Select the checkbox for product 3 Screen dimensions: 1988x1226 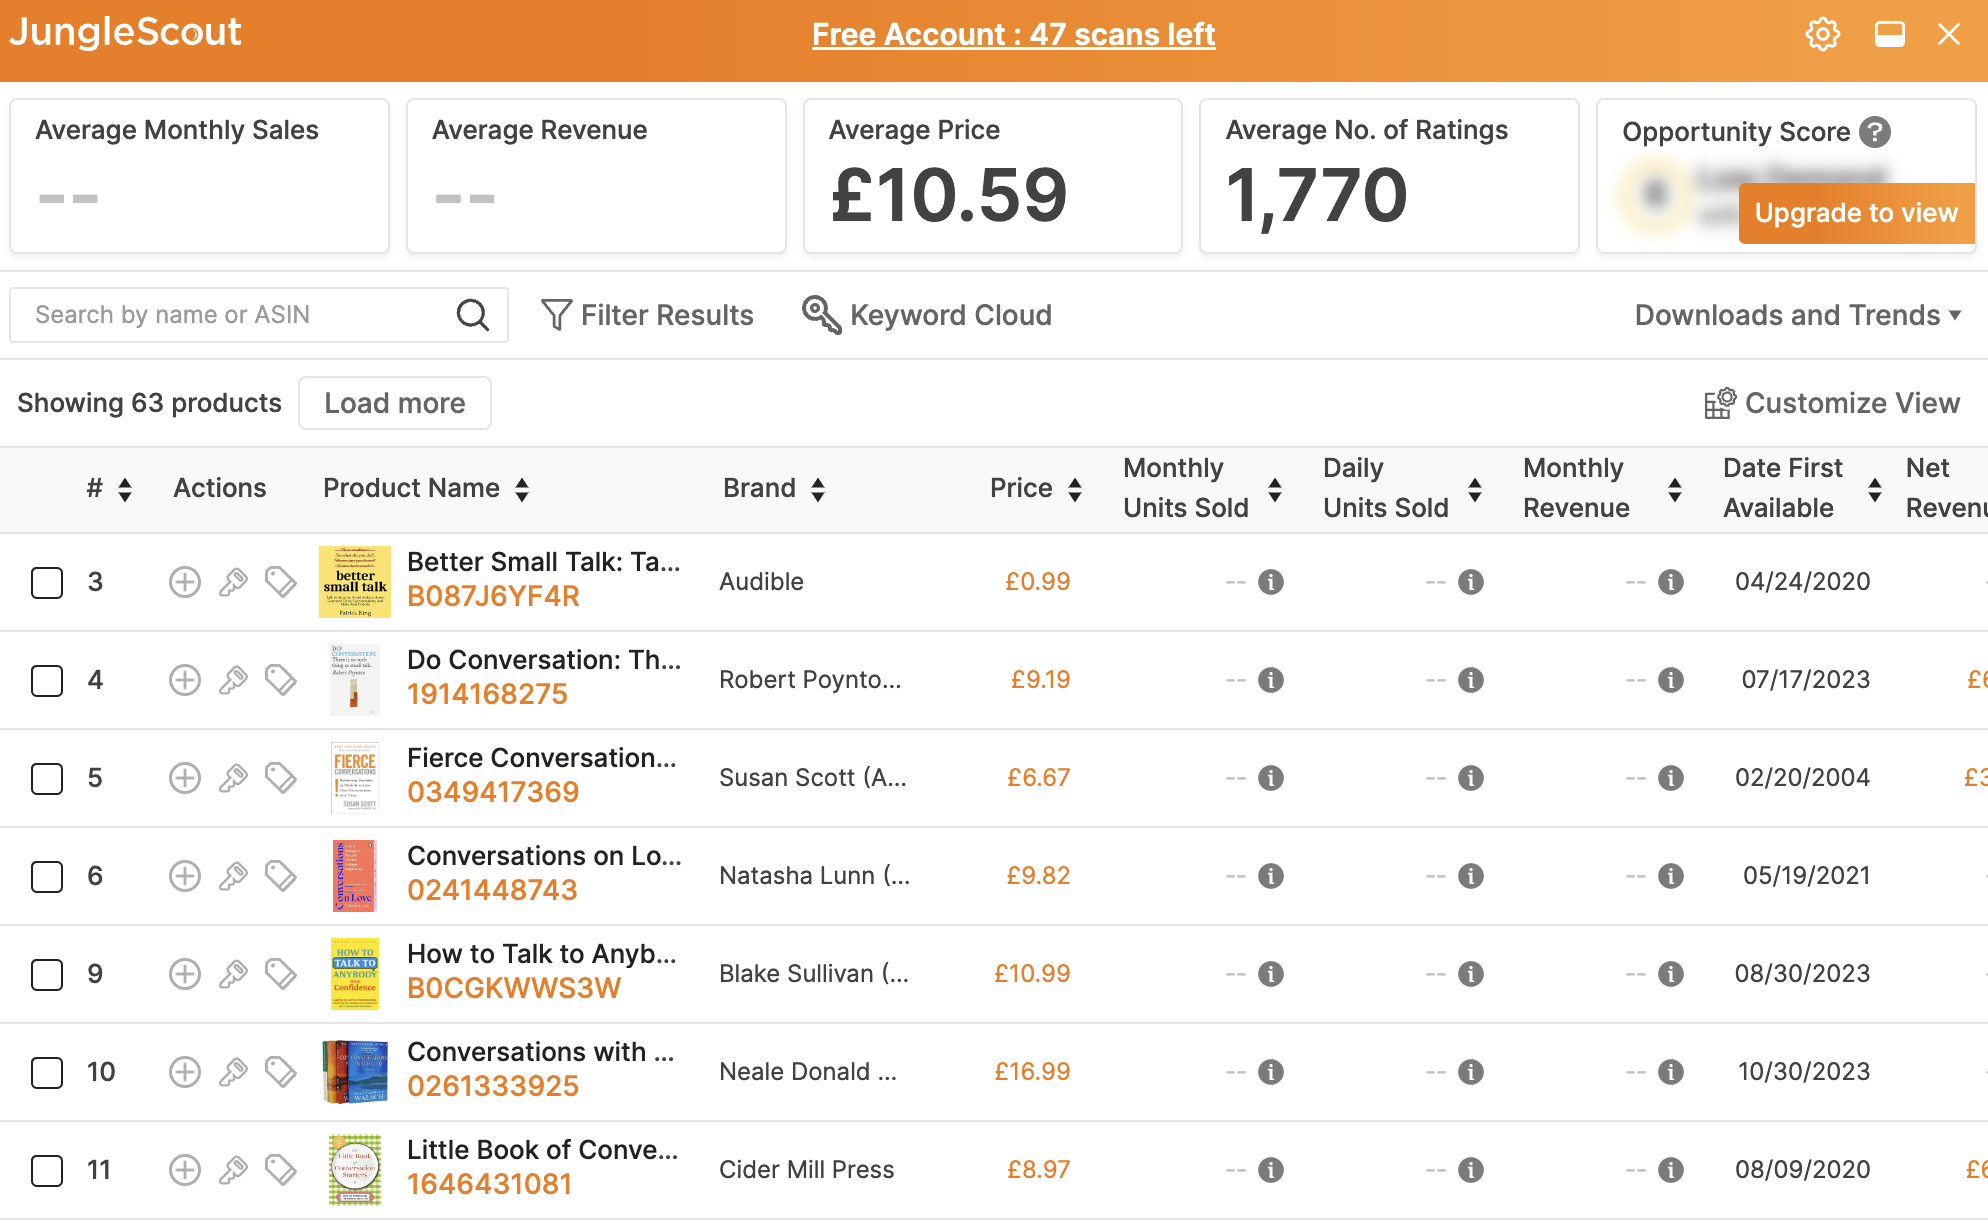point(47,582)
